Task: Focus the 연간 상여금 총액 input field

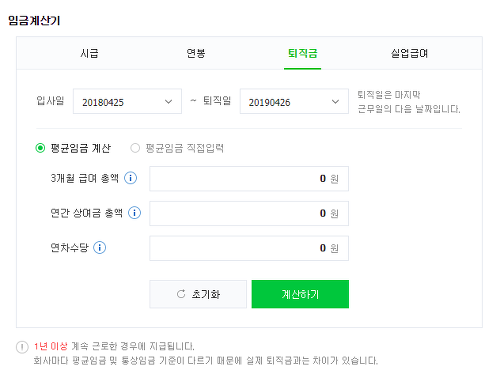Action: pos(249,213)
